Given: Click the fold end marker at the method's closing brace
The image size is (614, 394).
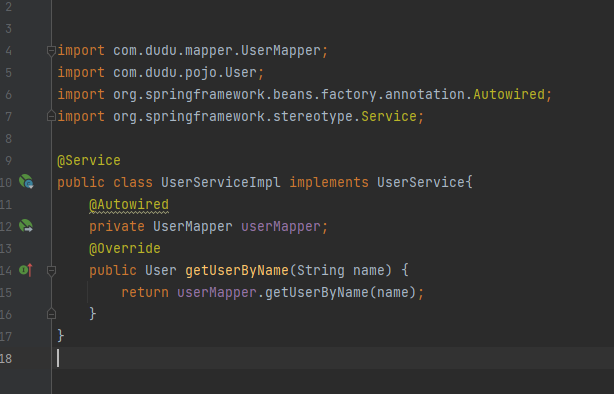Looking at the screenshot, I should tap(51, 314).
